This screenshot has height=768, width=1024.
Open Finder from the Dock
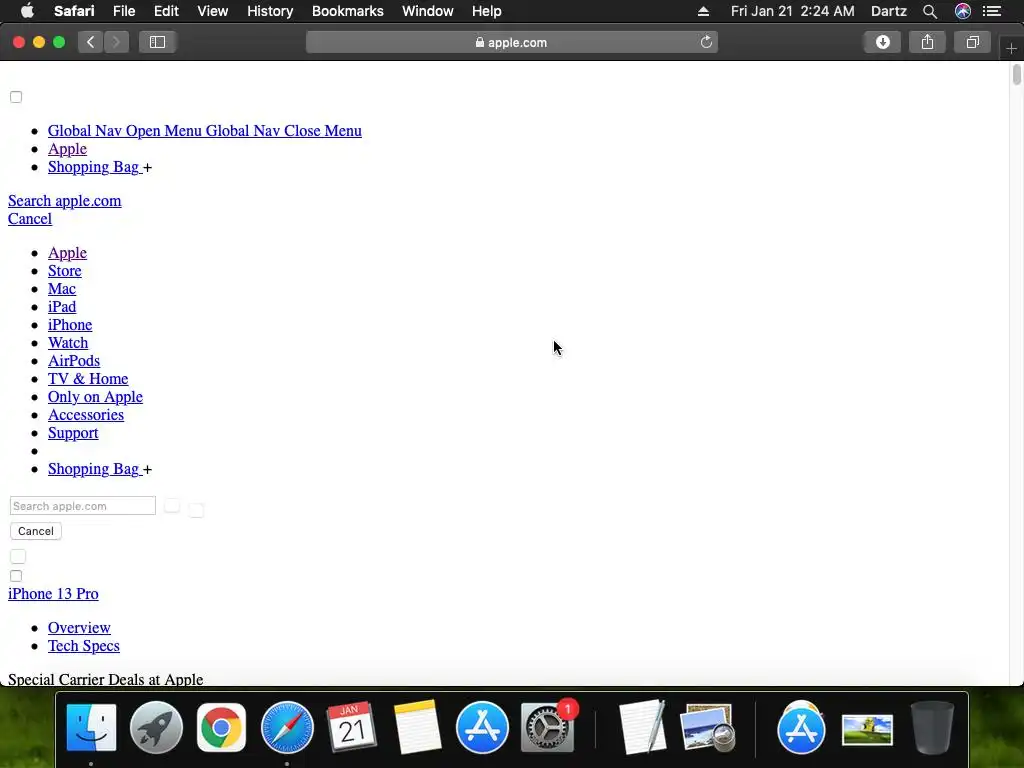(91, 728)
